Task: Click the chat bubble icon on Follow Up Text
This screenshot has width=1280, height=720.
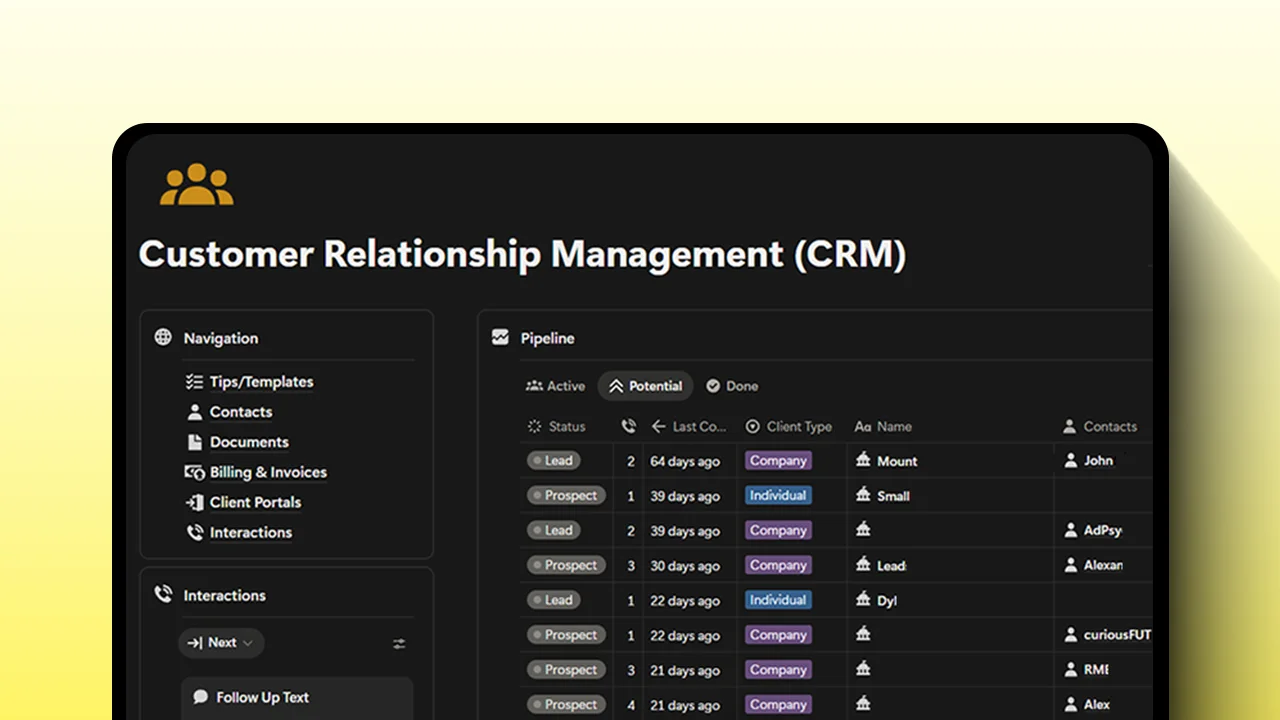Action: pyautogui.click(x=200, y=697)
